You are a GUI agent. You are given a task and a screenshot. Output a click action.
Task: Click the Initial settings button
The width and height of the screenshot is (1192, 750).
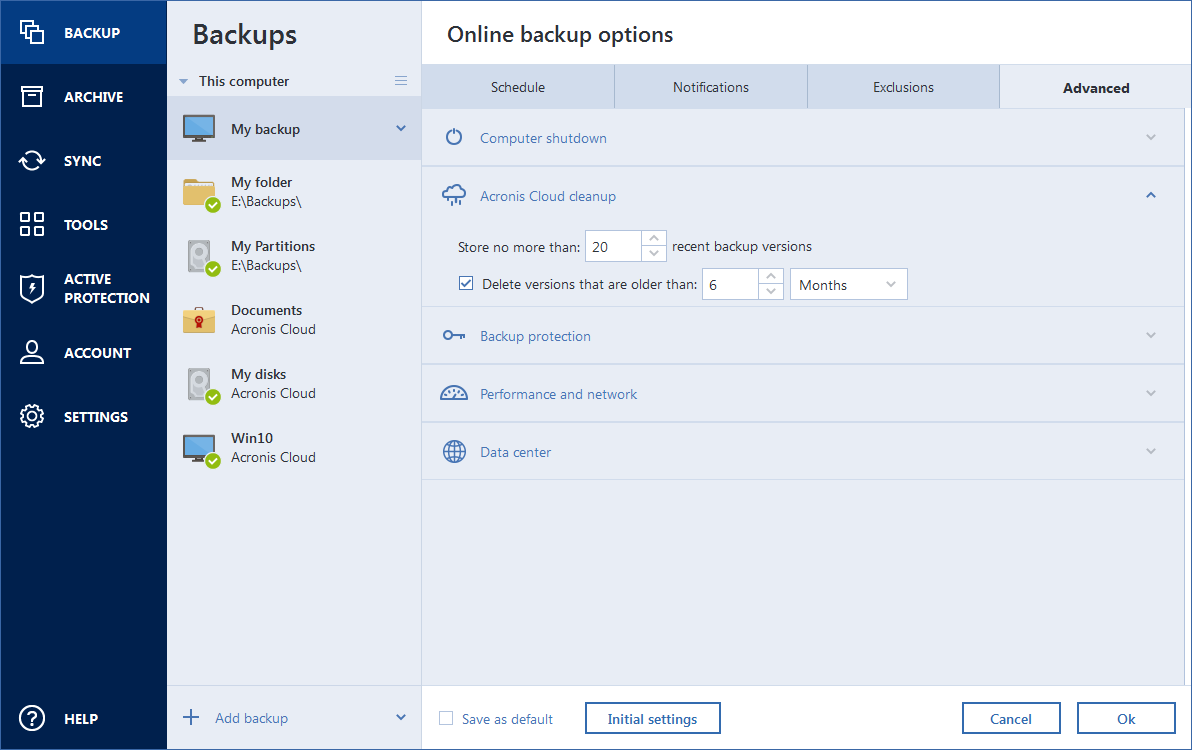[x=652, y=718]
